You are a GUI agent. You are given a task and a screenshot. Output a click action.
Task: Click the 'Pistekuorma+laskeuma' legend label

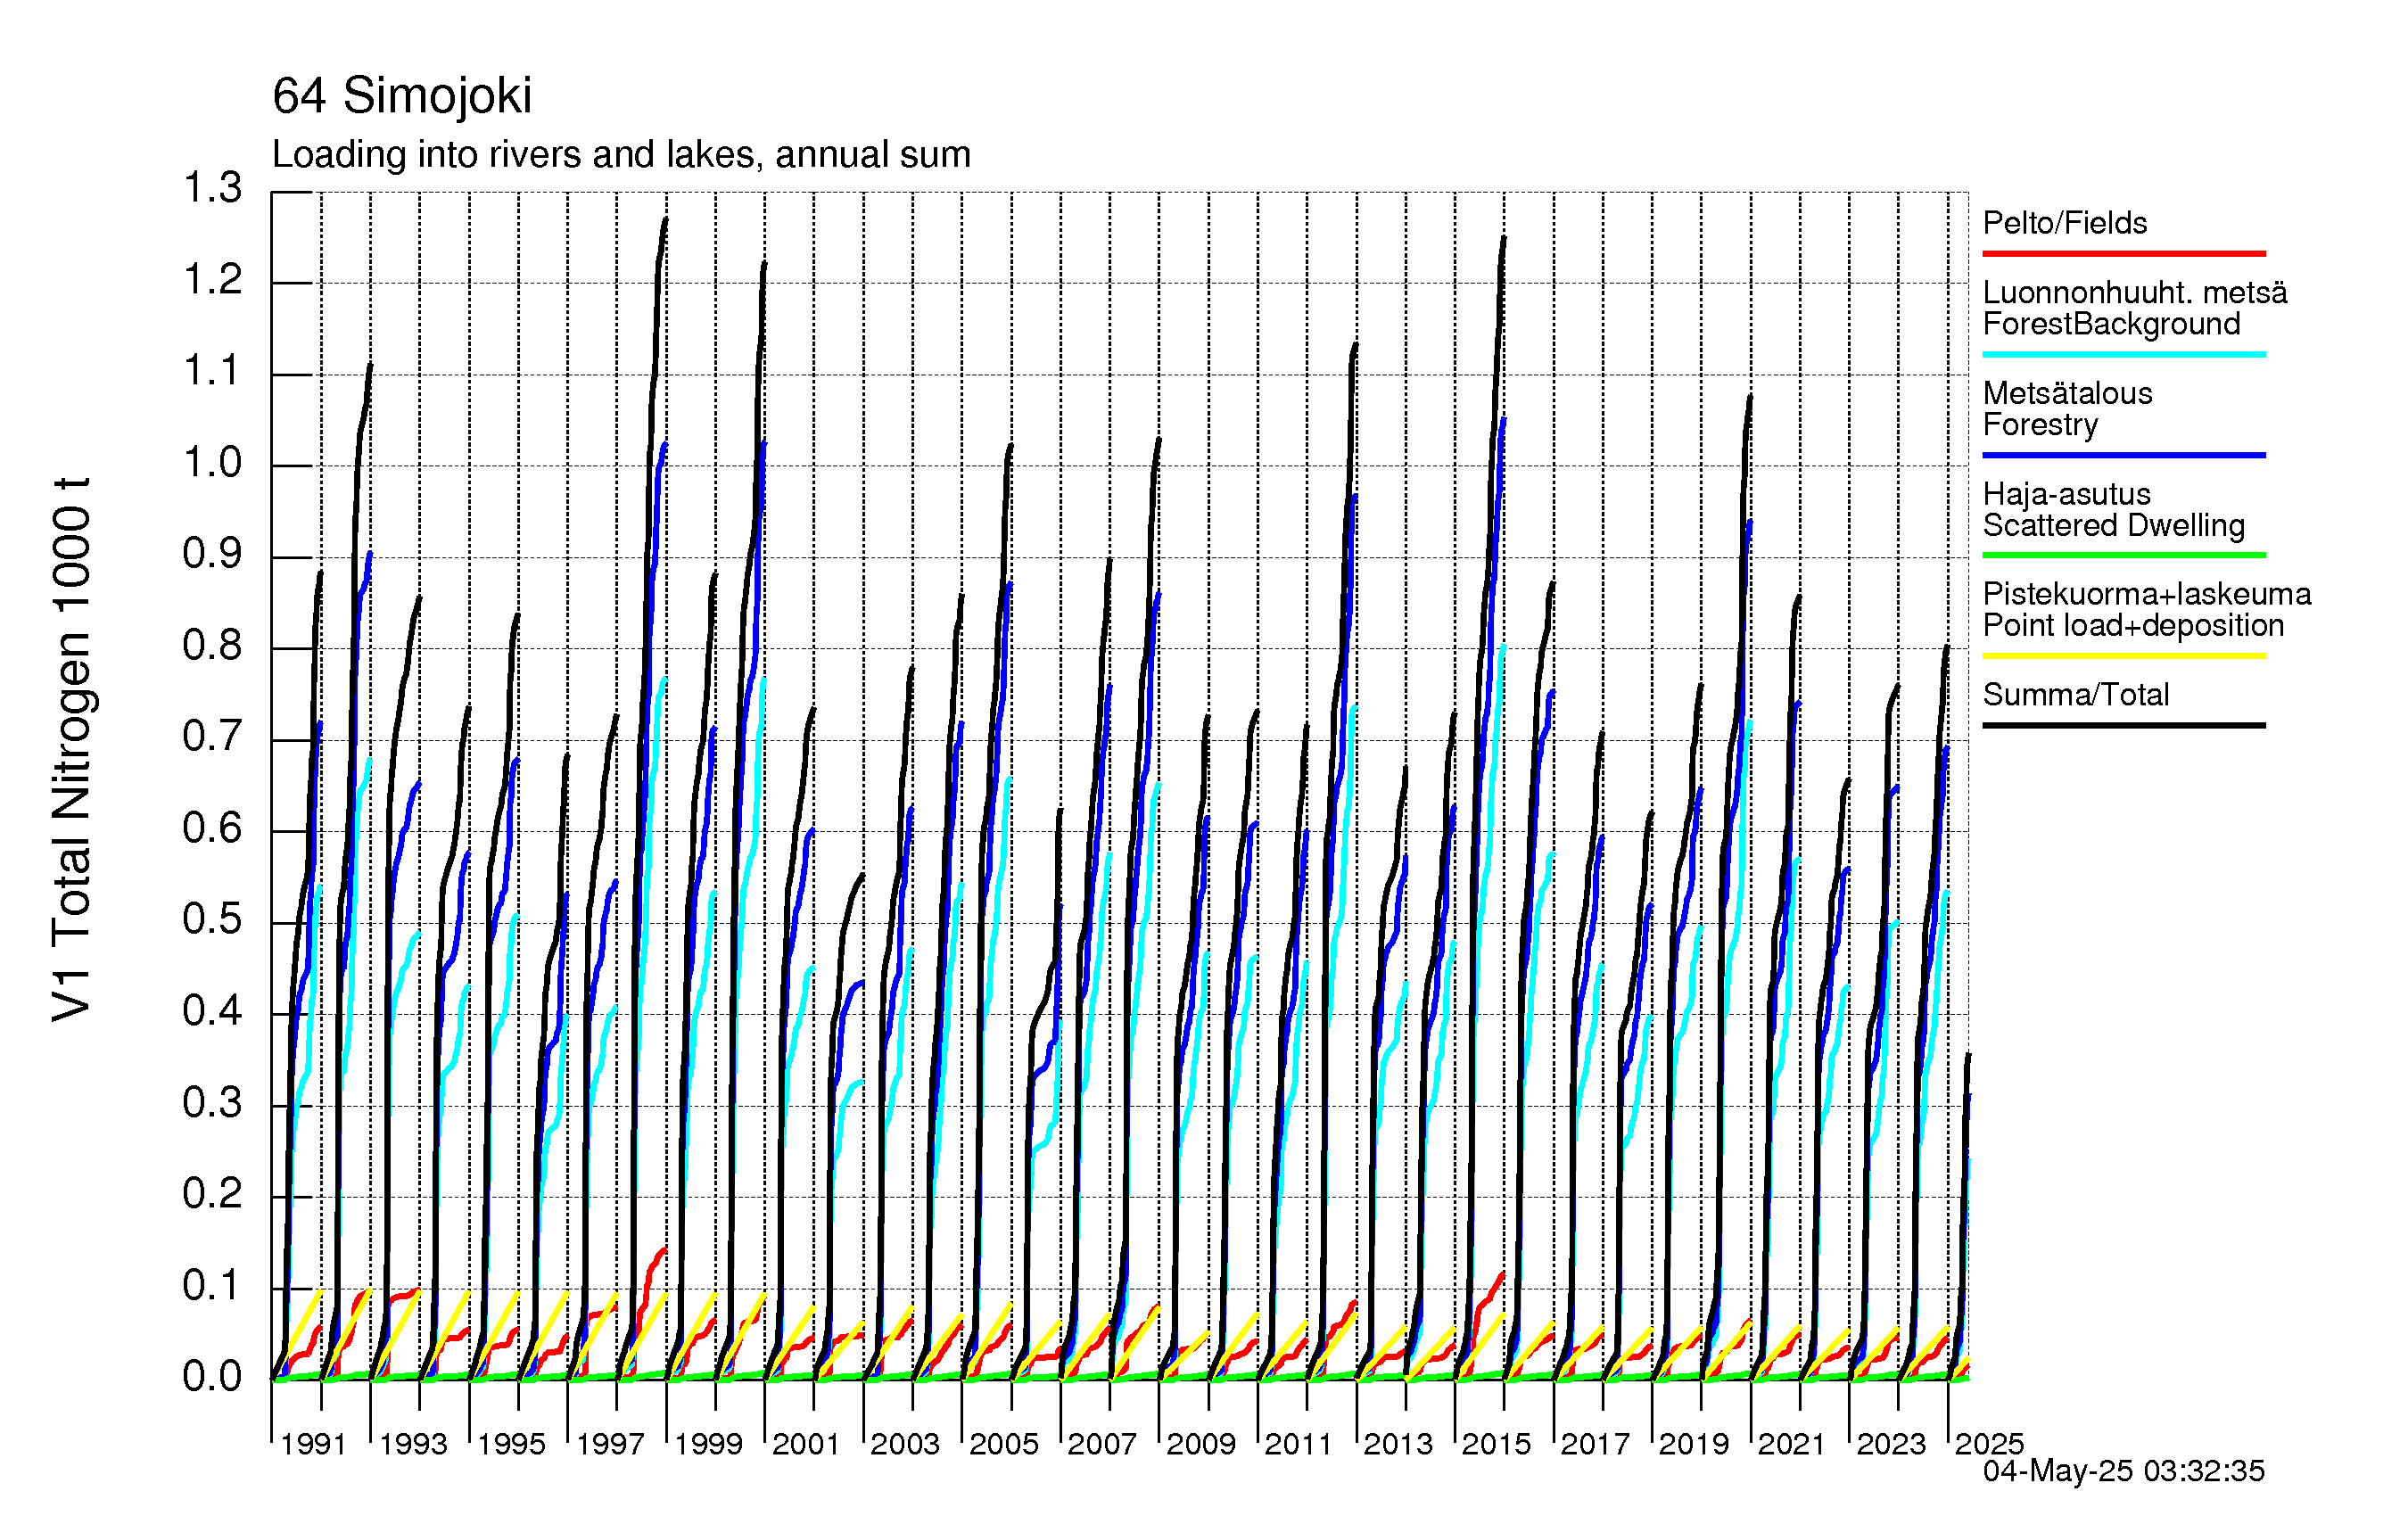click(x=2147, y=594)
